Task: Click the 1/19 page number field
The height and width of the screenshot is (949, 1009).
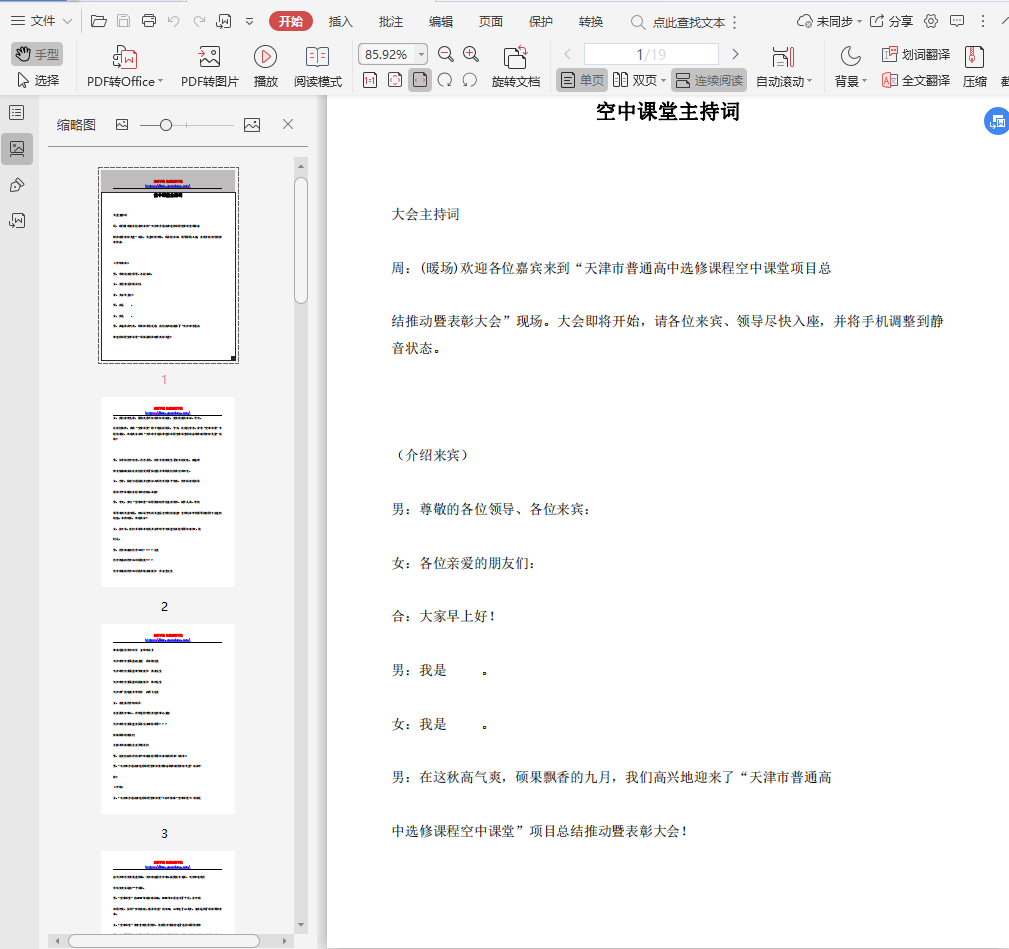Action: click(x=651, y=54)
